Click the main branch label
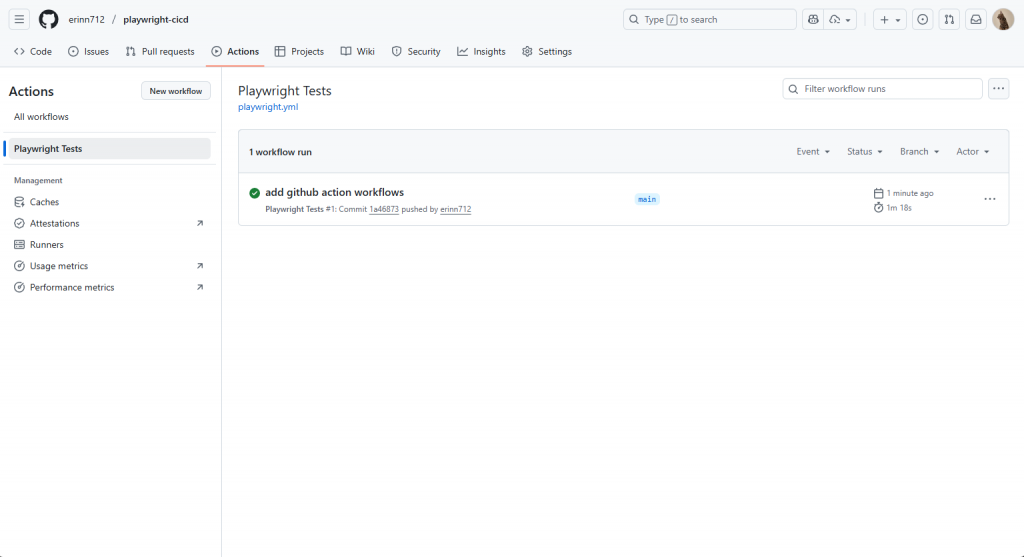Image resolution: width=1024 pixels, height=557 pixels. coord(647,199)
